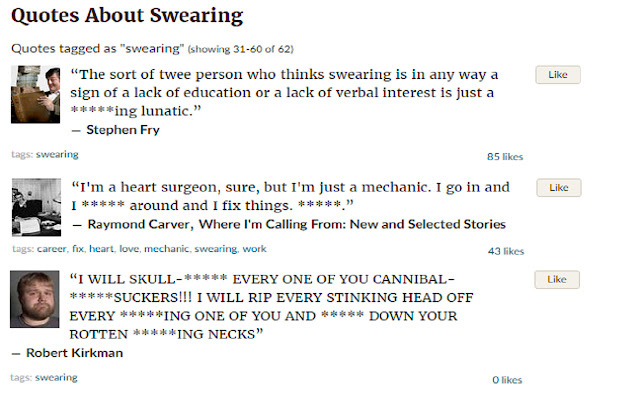Open the Robert Kirkman author link
The height and width of the screenshot is (400, 640).
click(x=74, y=353)
